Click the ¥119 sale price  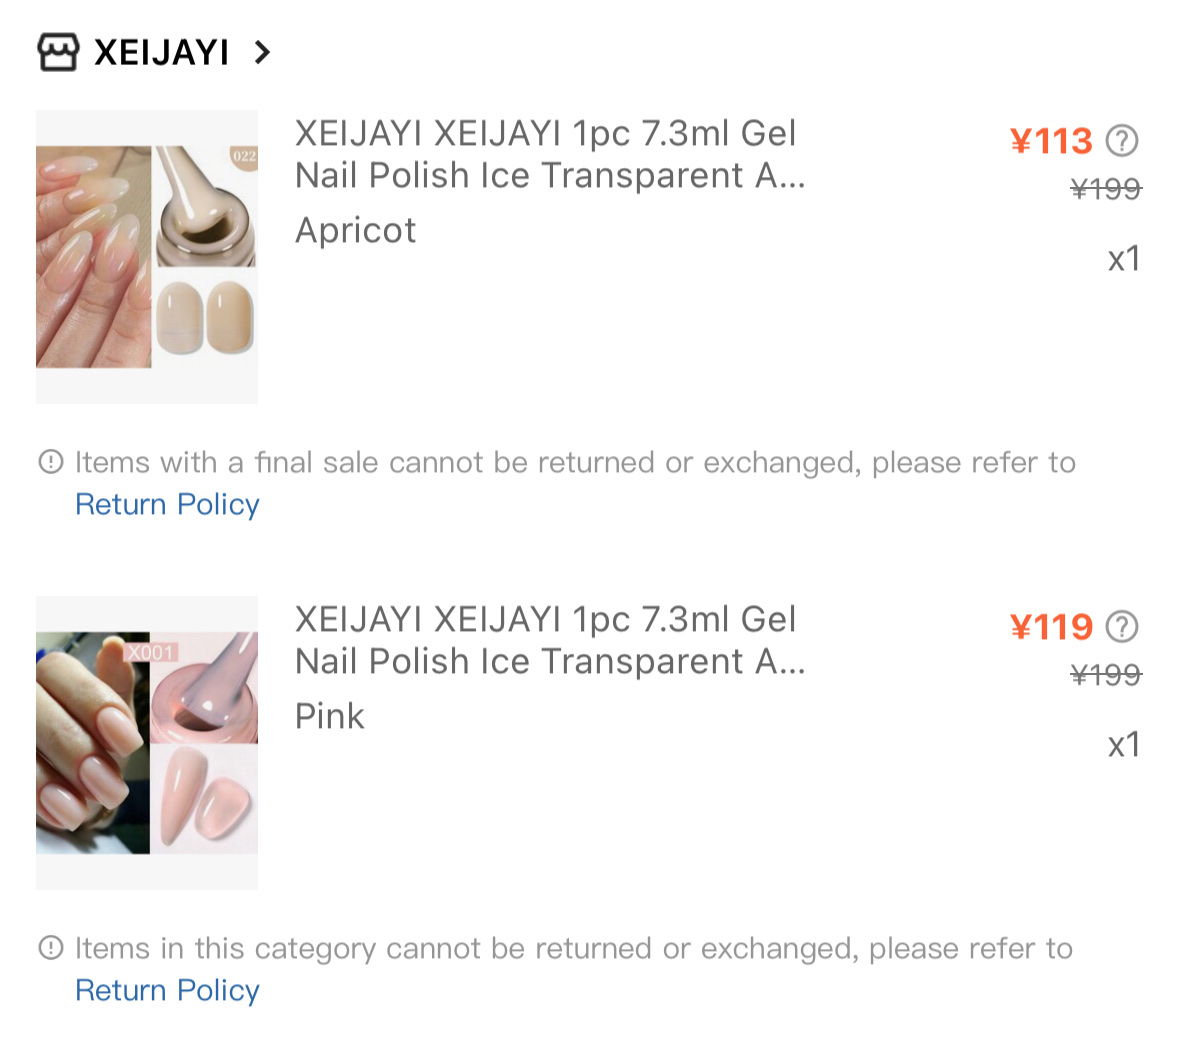tap(1051, 627)
